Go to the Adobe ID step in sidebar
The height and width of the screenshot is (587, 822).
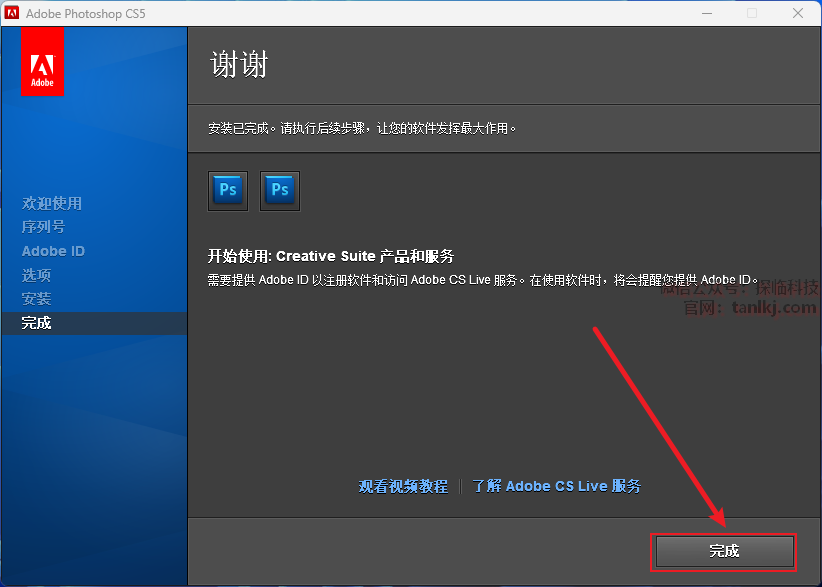[x=53, y=251]
